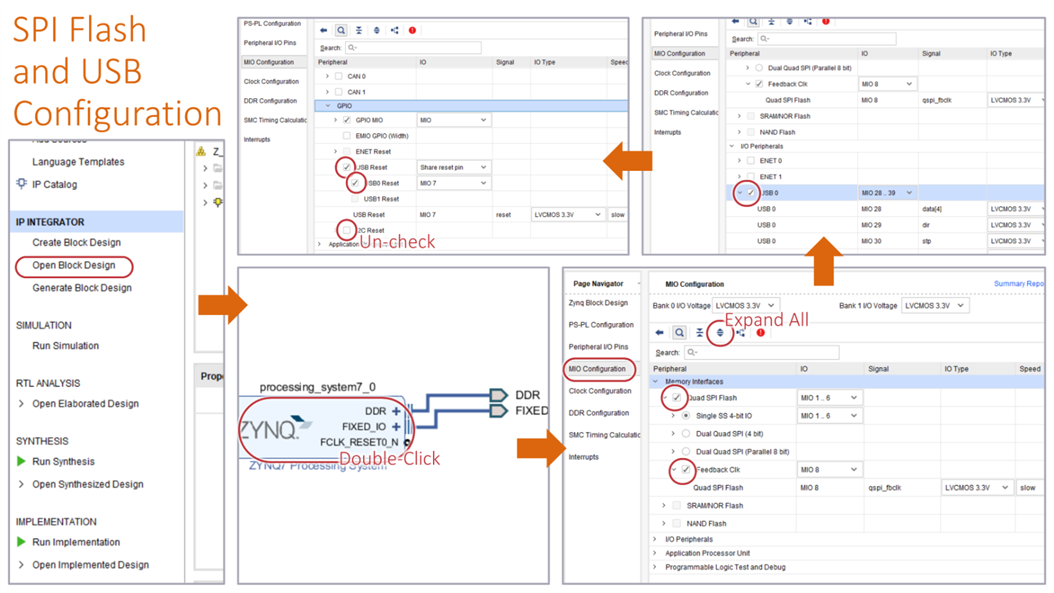The width and height of the screenshot is (1054, 593).
Task: Click magnifier icon below Bank 0 I/O Voltage
Action: 680,333
